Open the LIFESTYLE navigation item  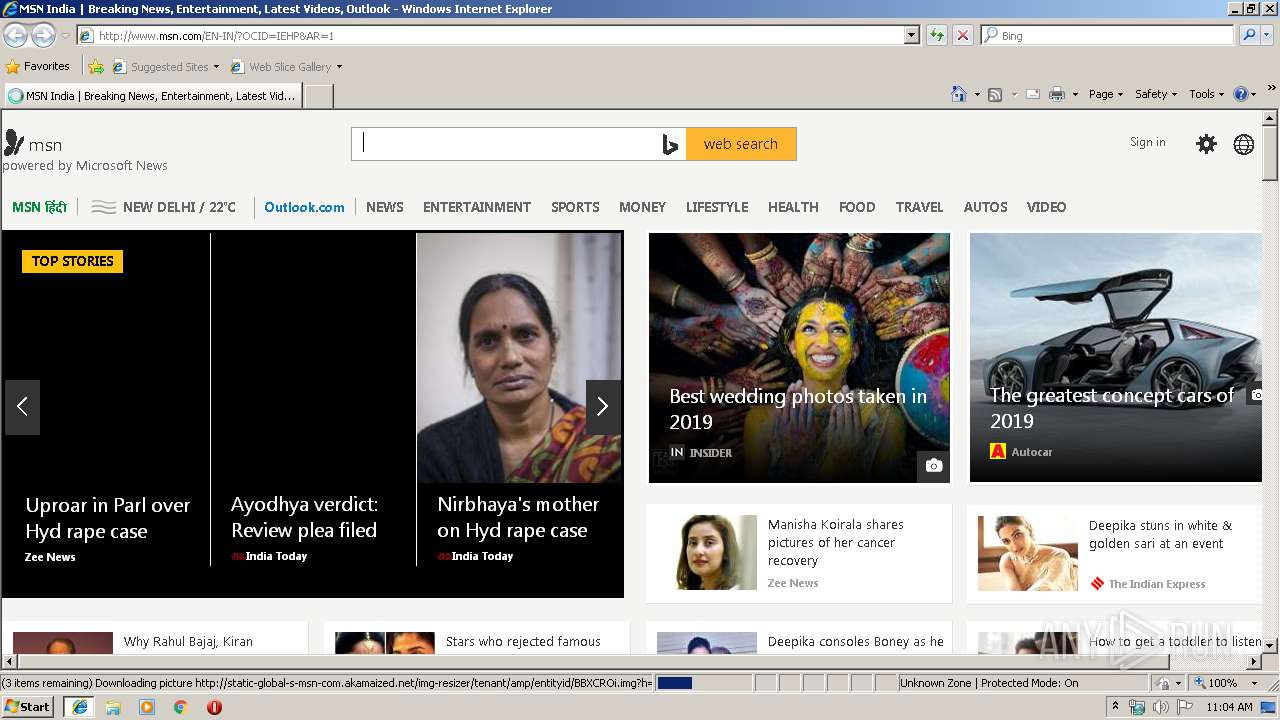(717, 207)
